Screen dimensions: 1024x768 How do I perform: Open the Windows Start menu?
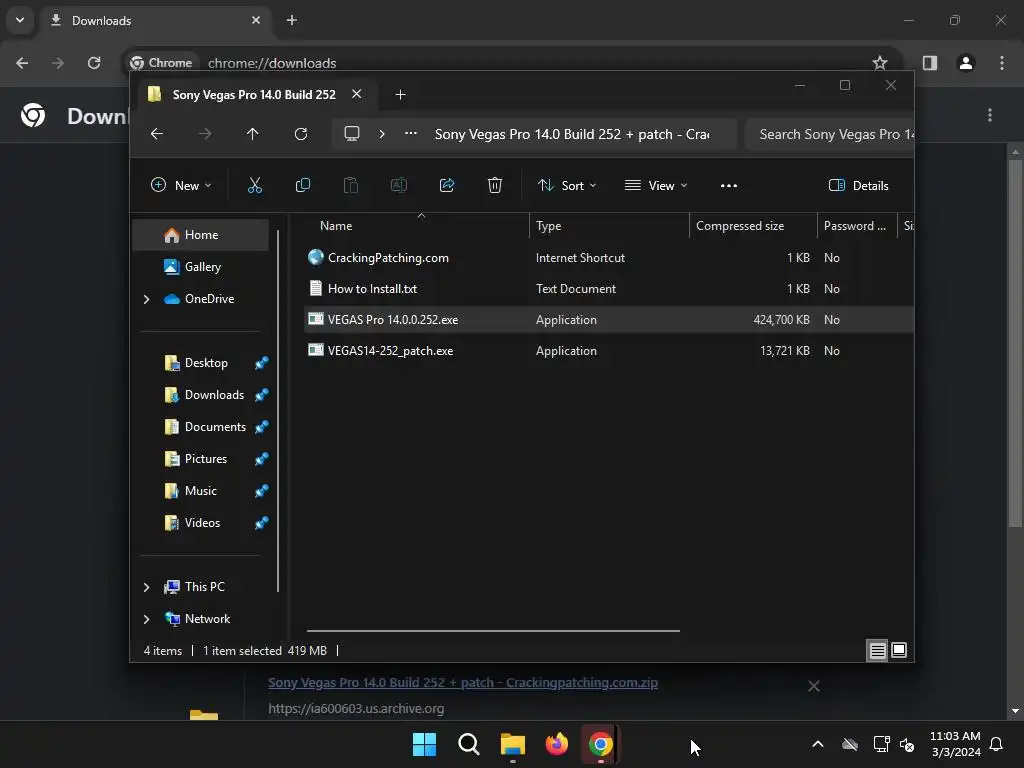pyautogui.click(x=424, y=744)
